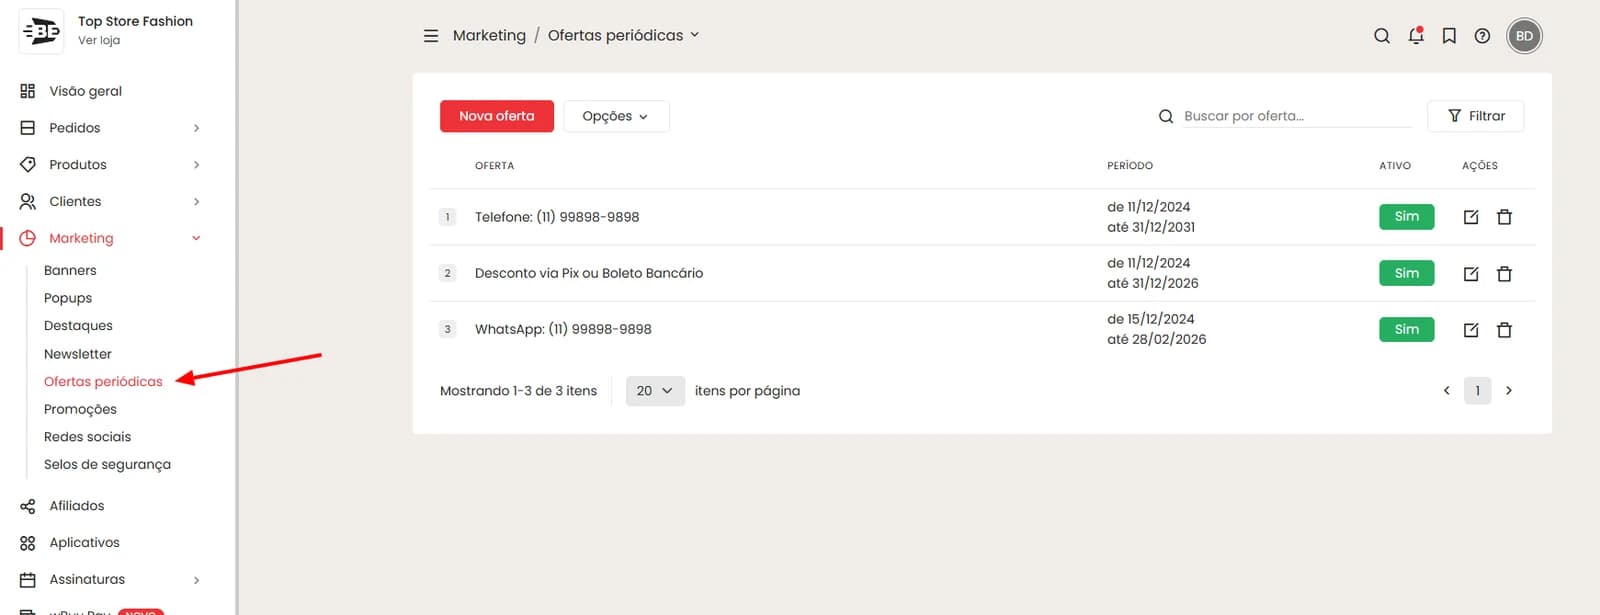Open the 20 itens por página dropdown

pos(655,391)
